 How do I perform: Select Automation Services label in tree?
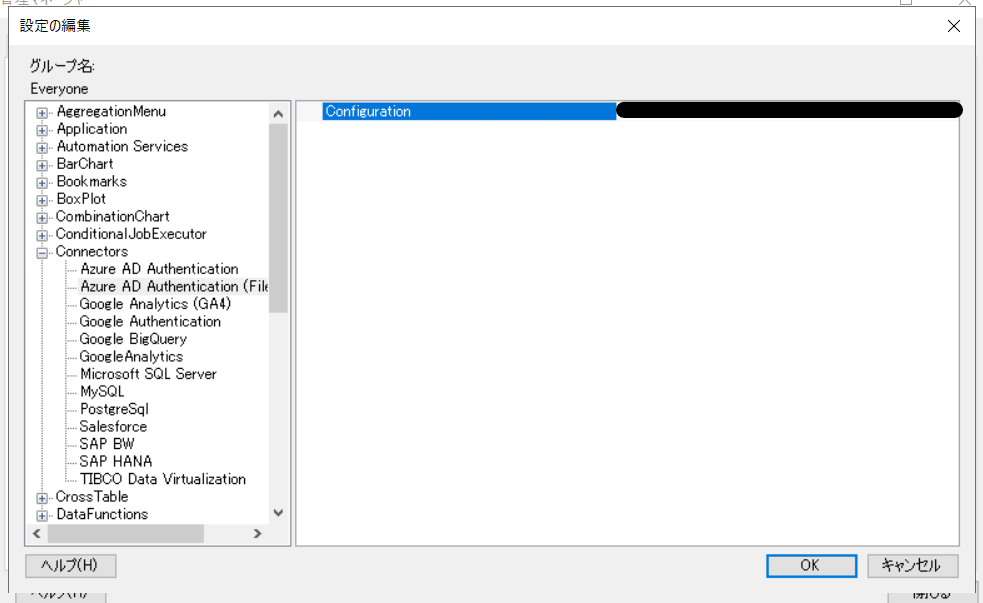coord(122,147)
